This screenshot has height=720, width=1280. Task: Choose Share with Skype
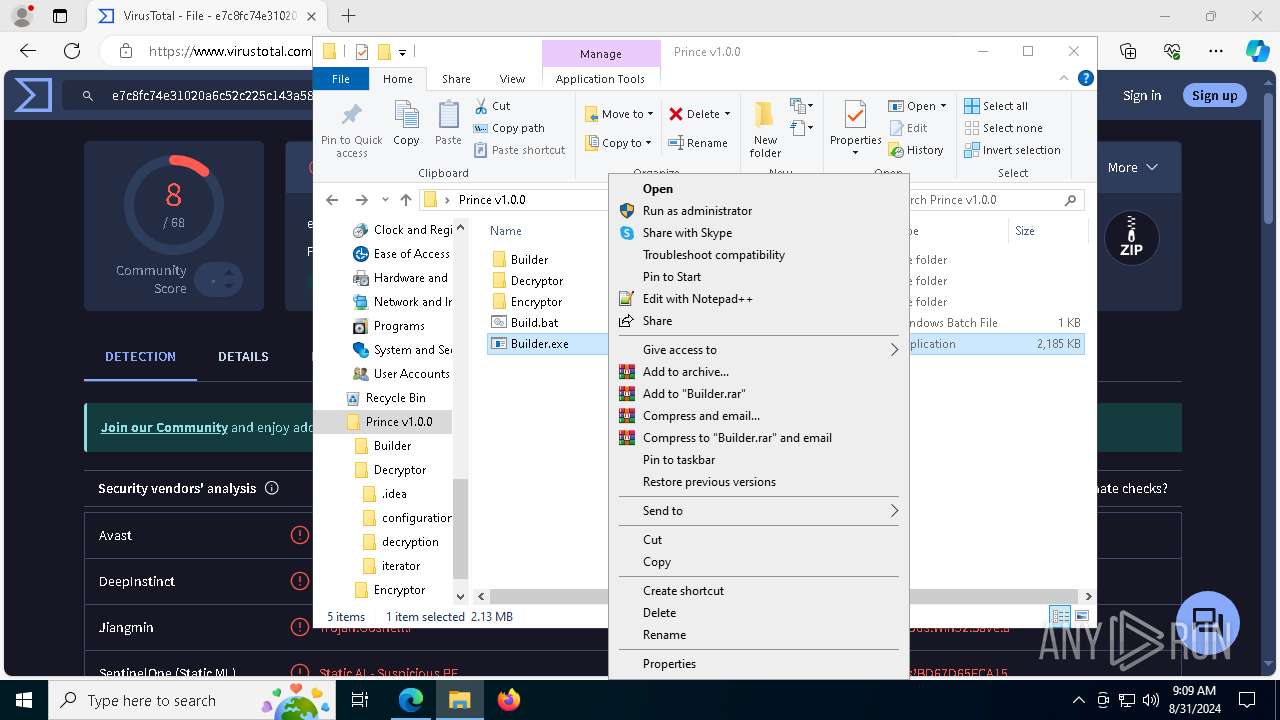pyautogui.click(x=687, y=233)
